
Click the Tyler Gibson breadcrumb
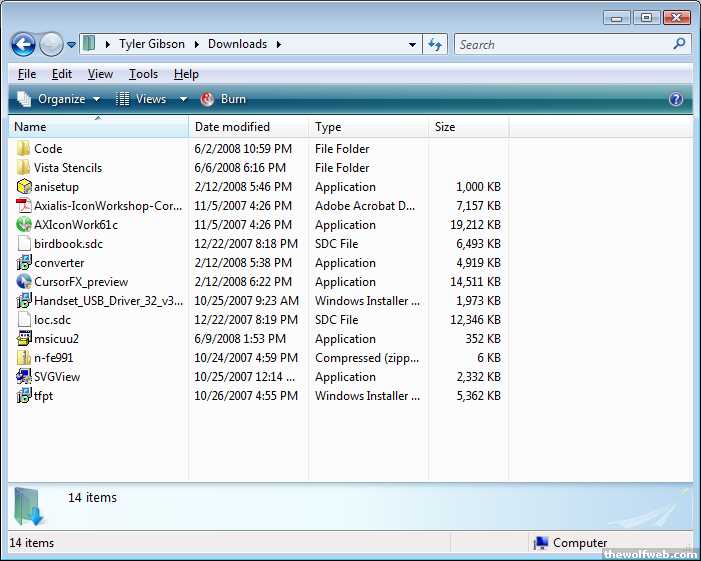pyautogui.click(x=152, y=44)
